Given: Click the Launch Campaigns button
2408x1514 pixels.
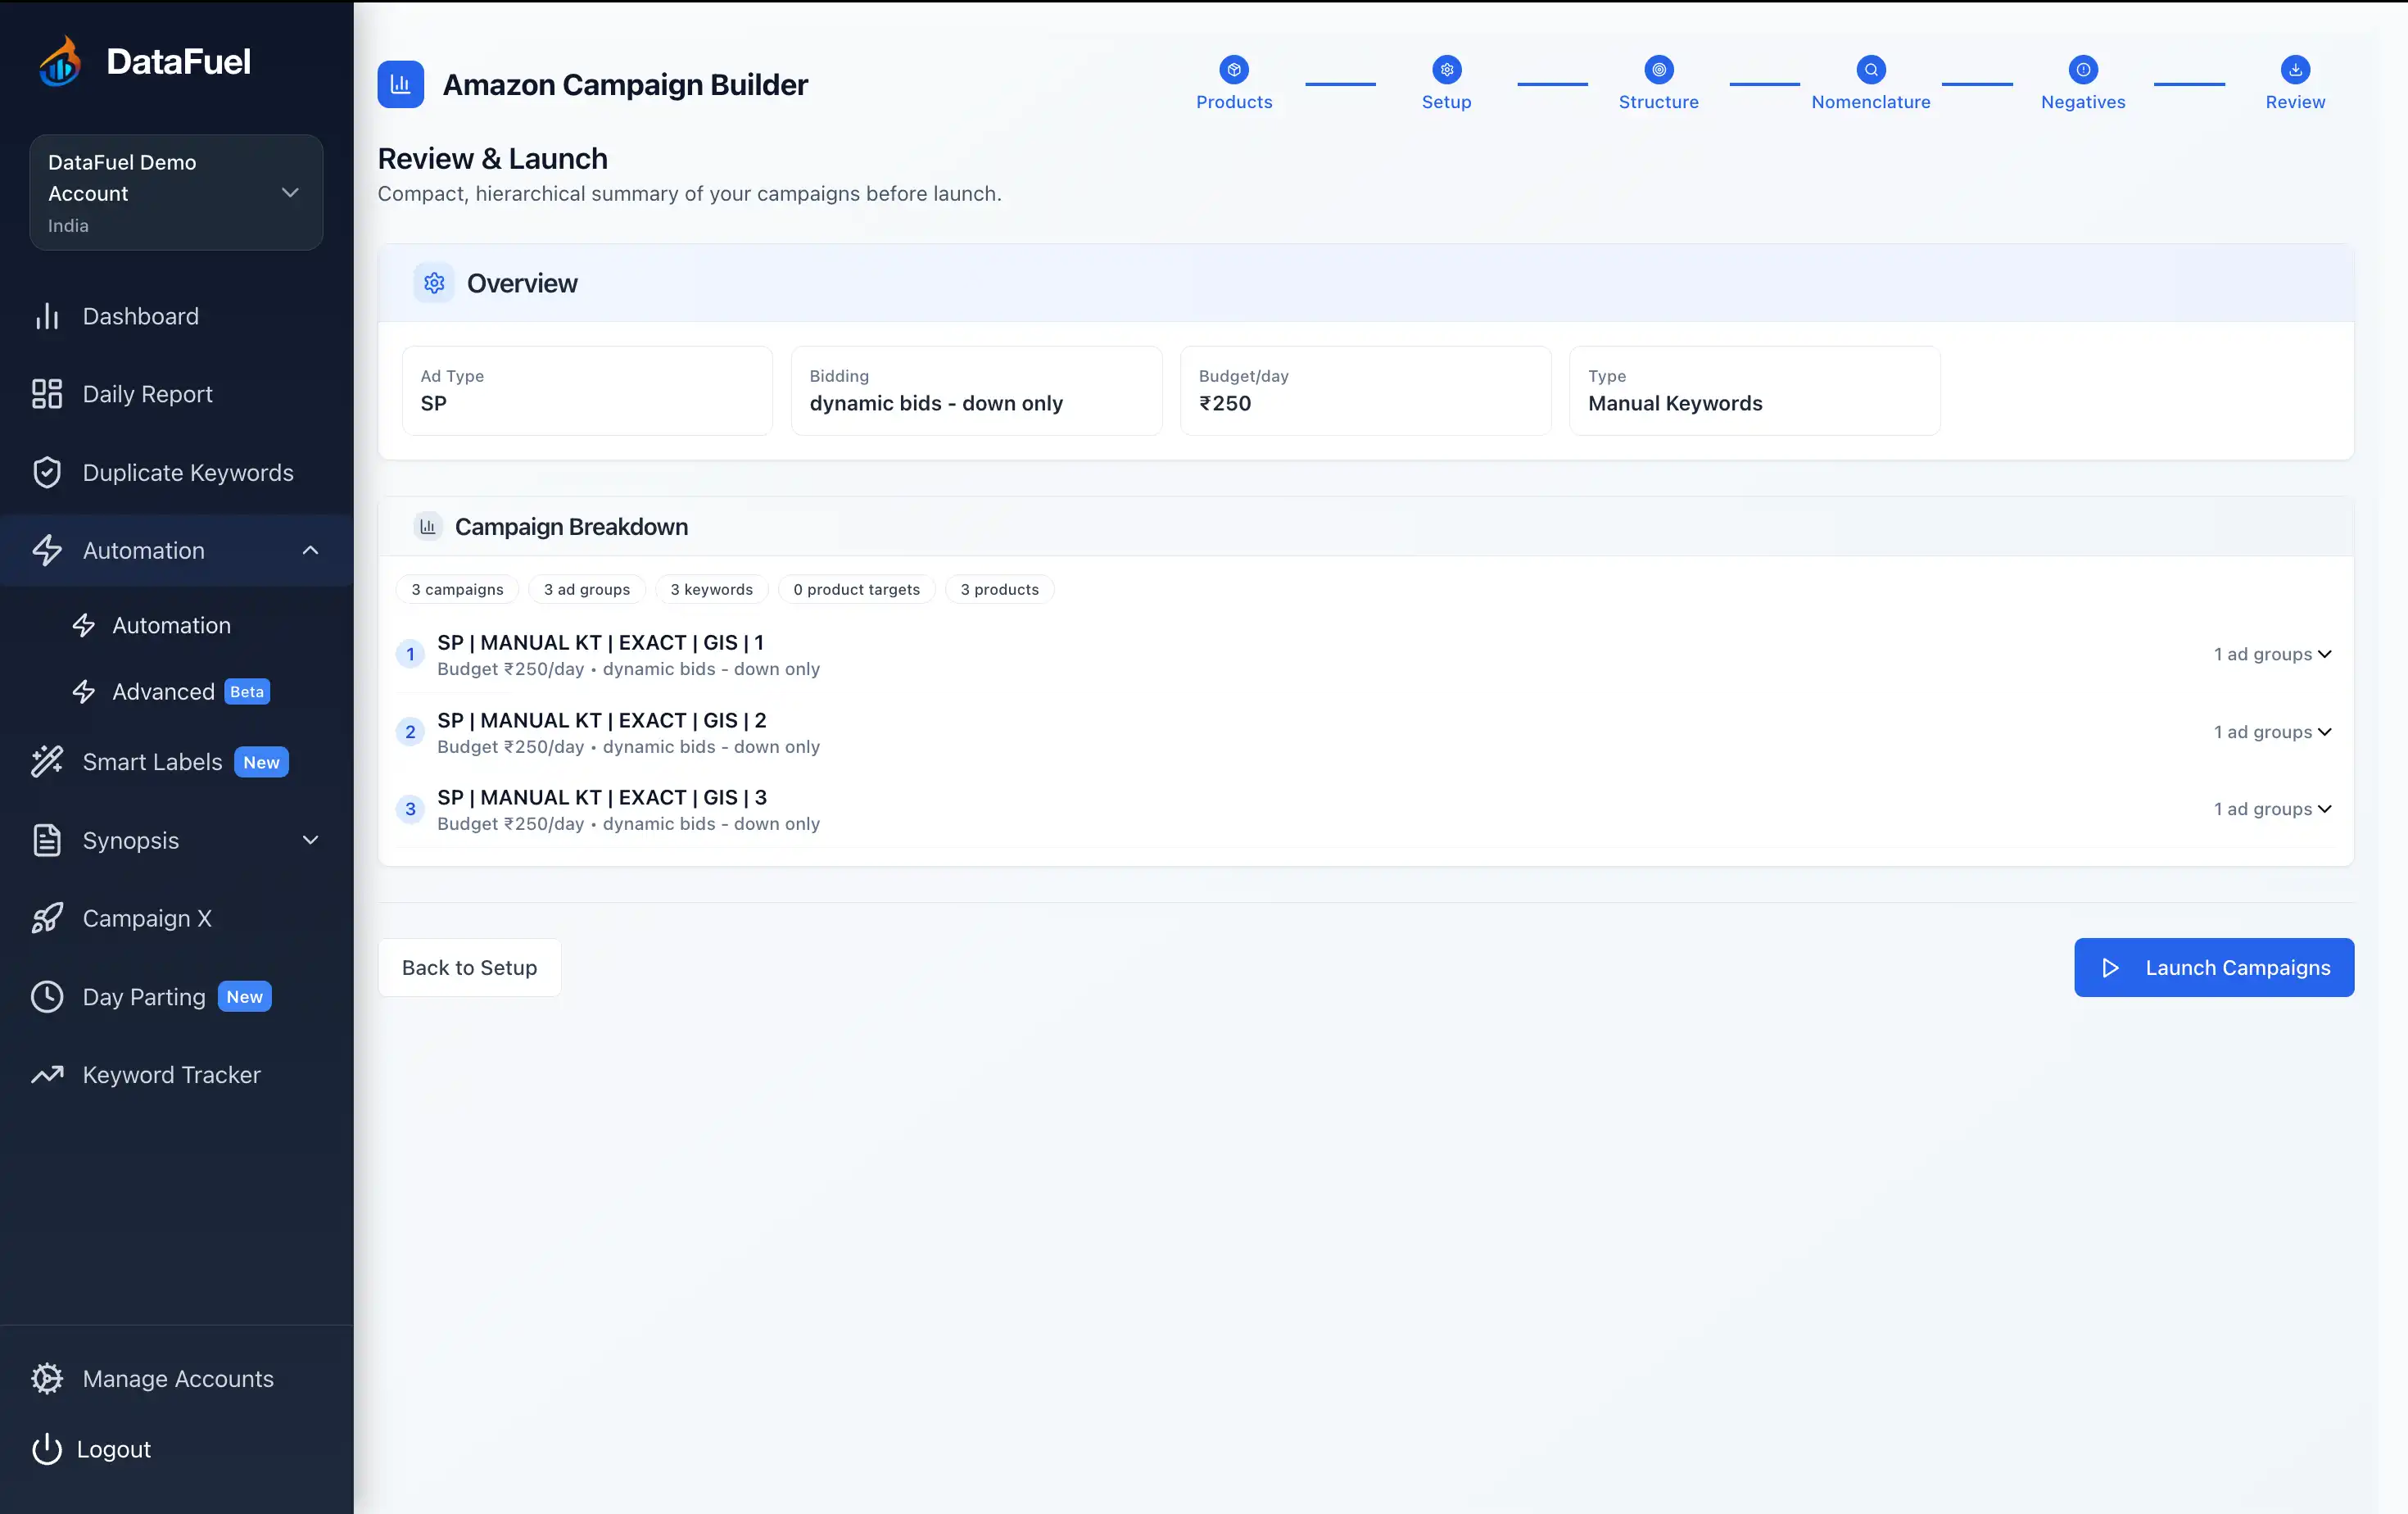Looking at the screenshot, I should (x=2213, y=967).
